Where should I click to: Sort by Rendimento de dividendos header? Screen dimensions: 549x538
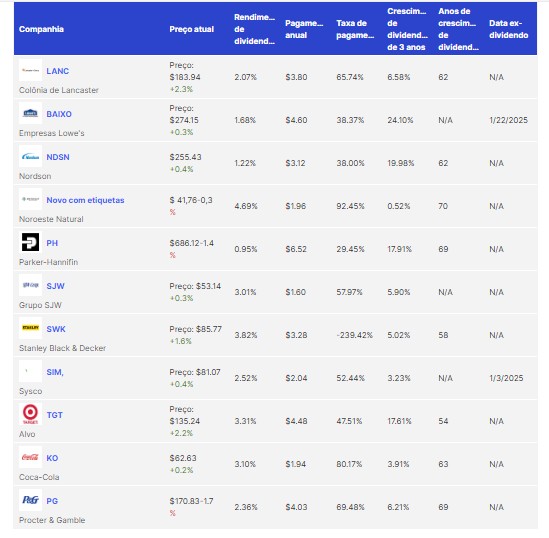pos(255,29)
